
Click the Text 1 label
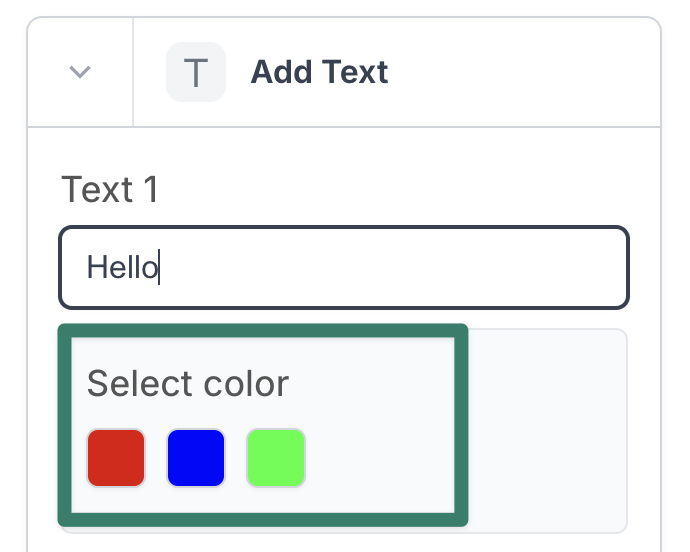click(110, 189)
